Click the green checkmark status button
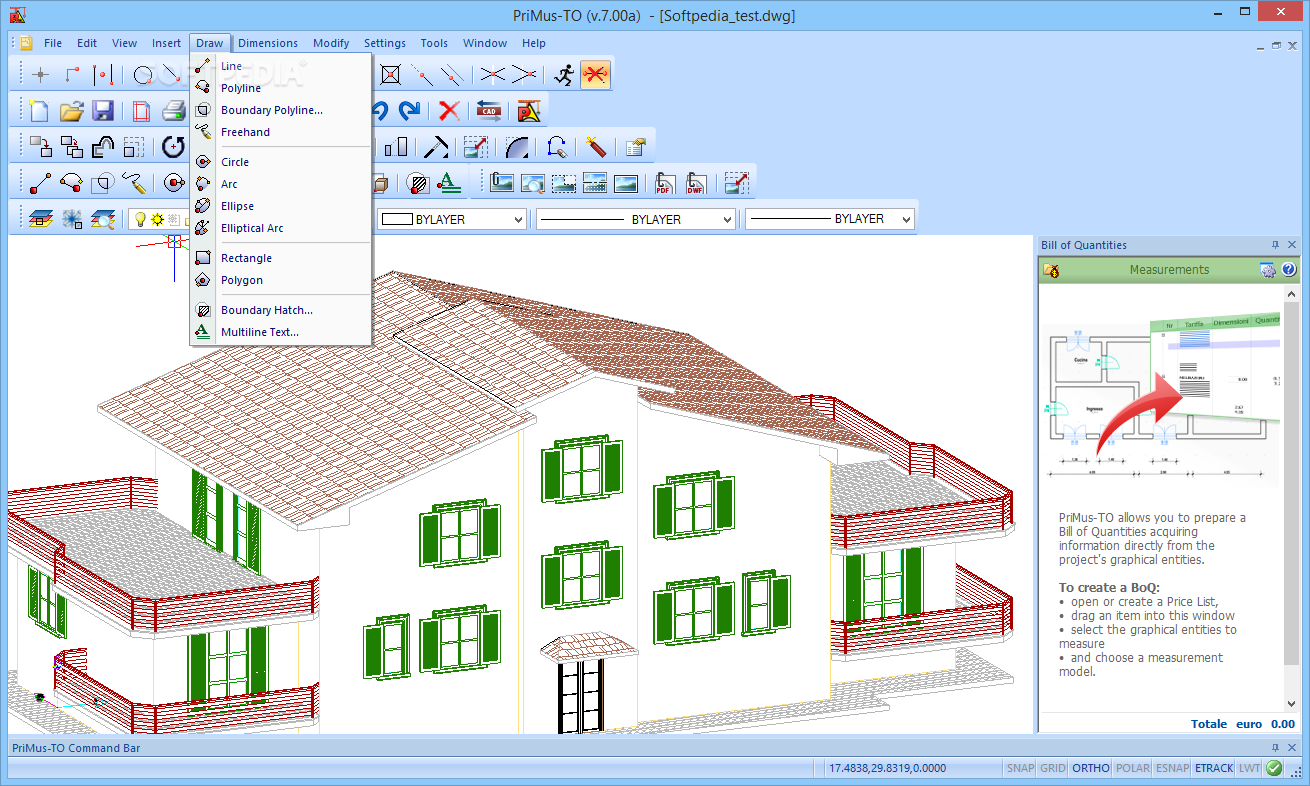1310x786 pixels. 1274,768
